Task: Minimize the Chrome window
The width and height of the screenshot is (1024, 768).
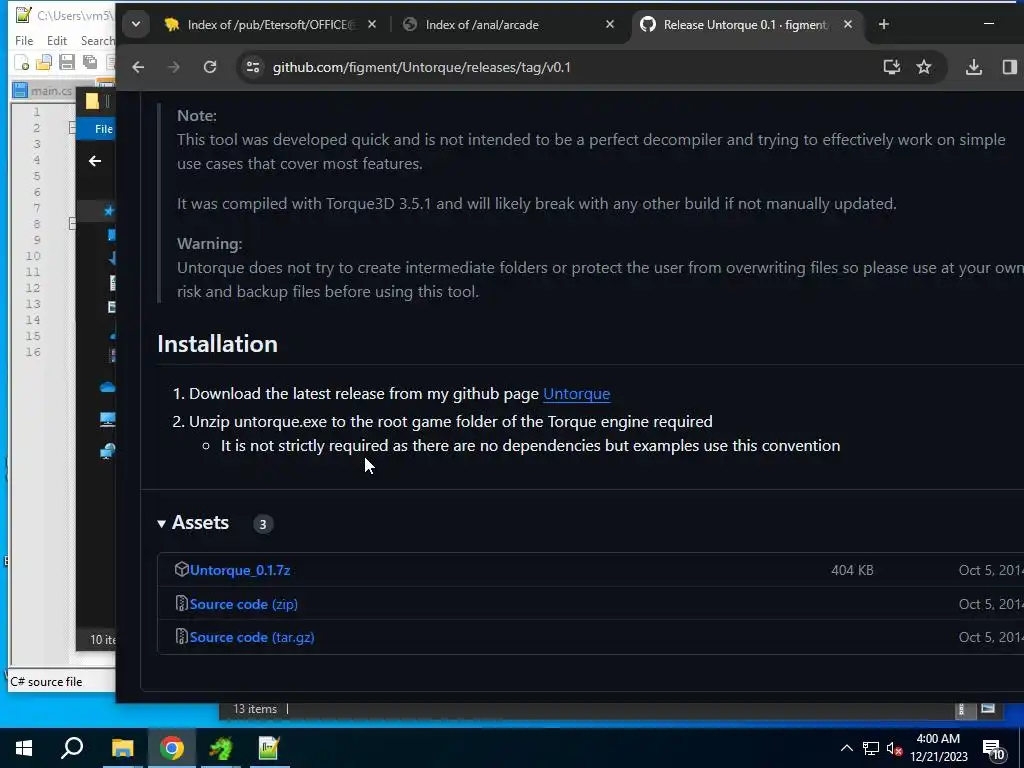Action: click(989, 24)
